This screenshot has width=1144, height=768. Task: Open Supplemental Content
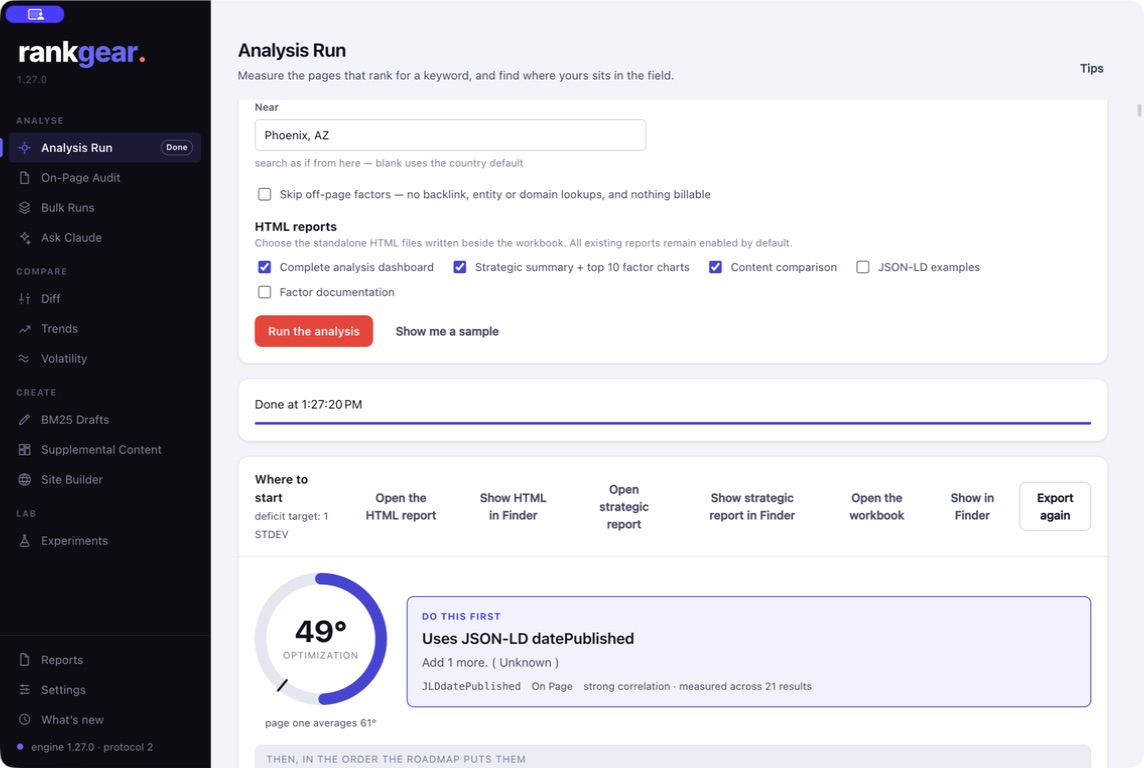pos(105,449)
